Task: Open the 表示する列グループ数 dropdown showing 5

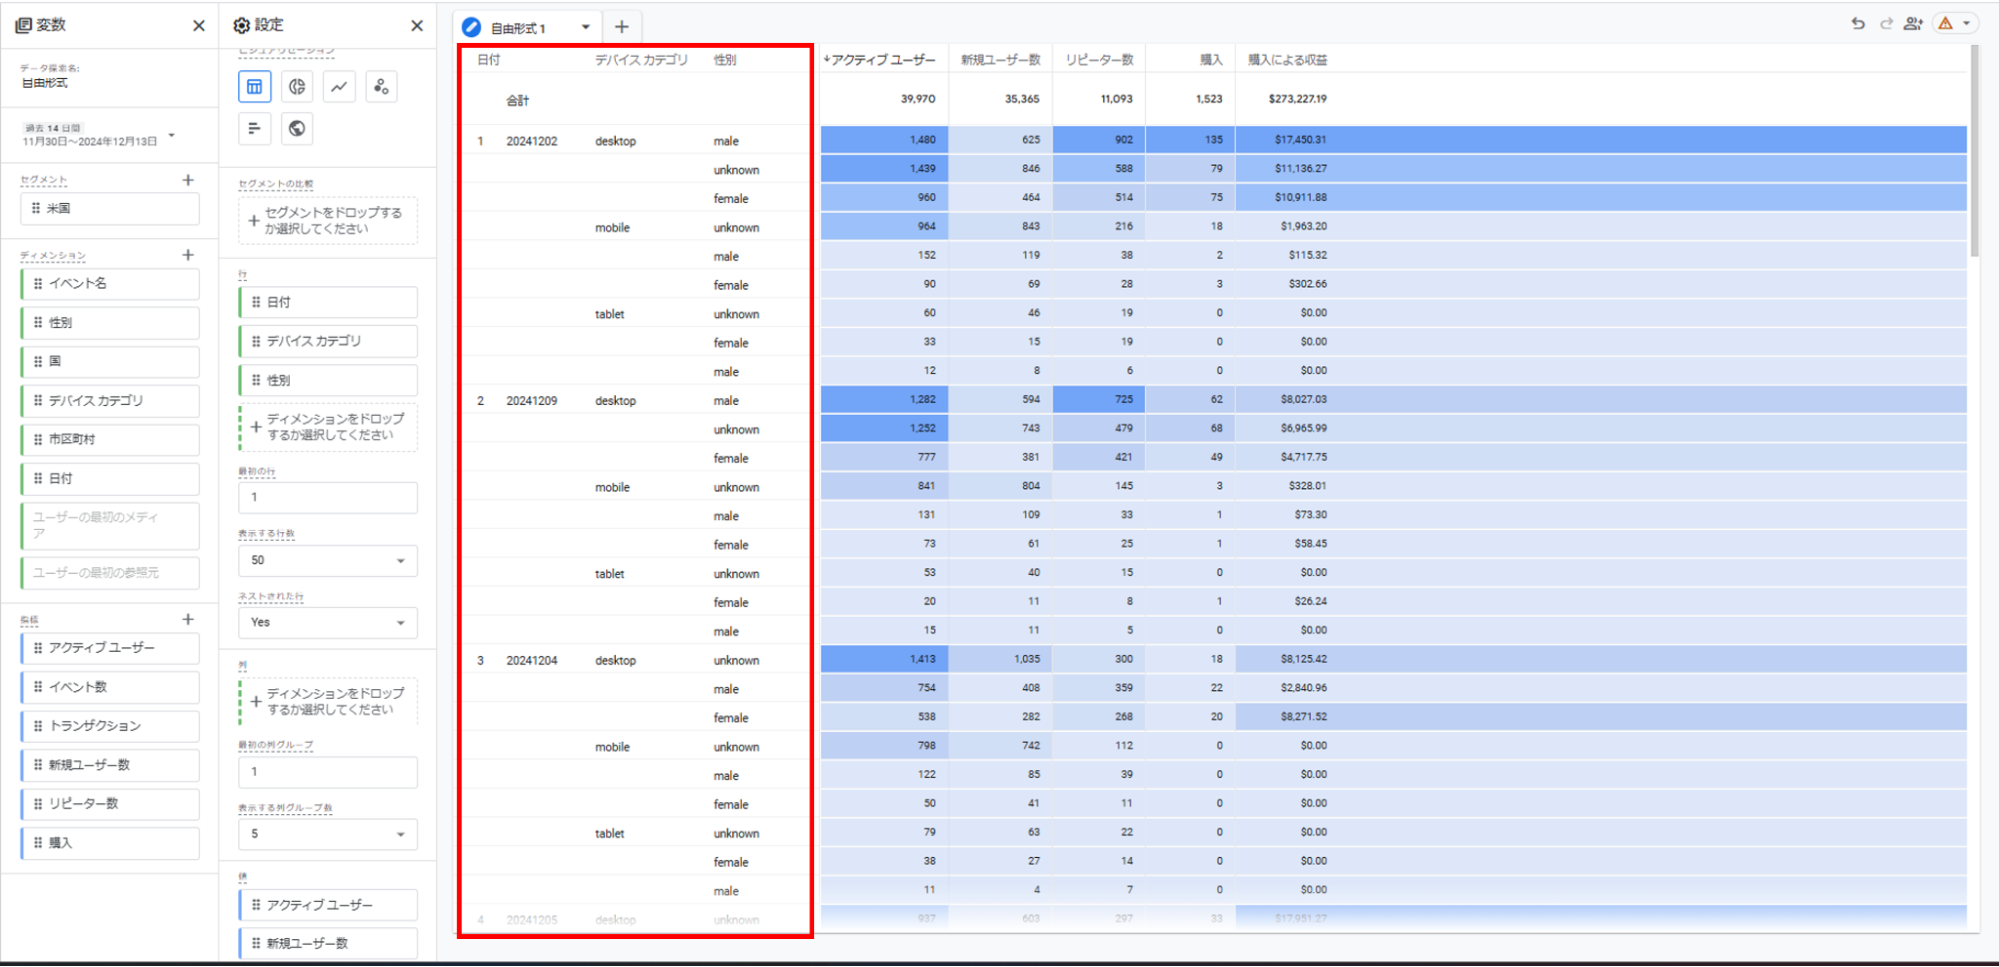Action: click(328, 834)
